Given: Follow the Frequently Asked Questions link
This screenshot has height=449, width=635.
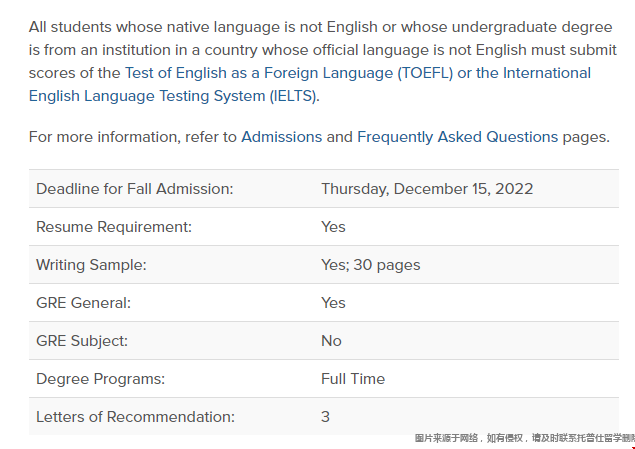Looking at the screenshot, I should (457, 137).
